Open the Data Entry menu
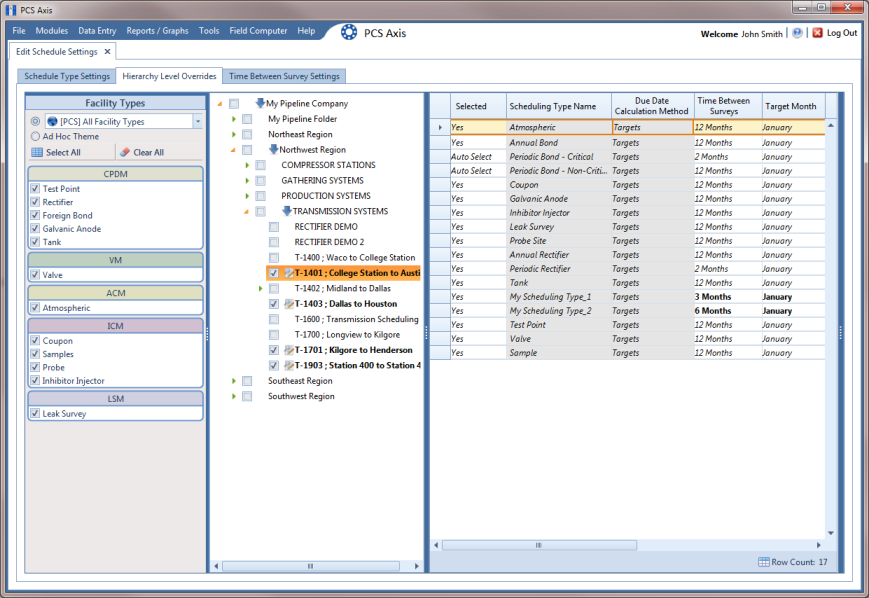Viewport: 869px width, 598px height. 97,30
